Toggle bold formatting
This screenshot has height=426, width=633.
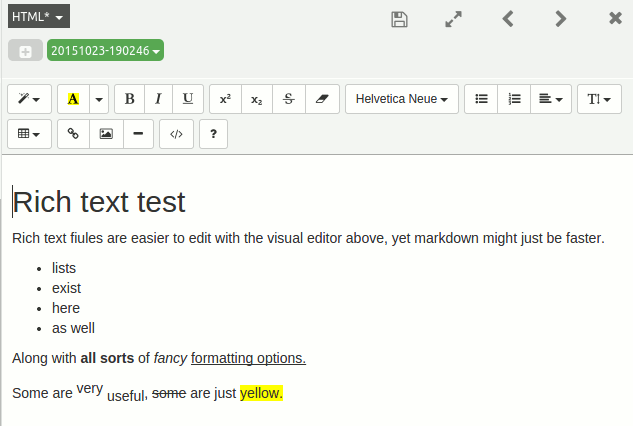130,99
